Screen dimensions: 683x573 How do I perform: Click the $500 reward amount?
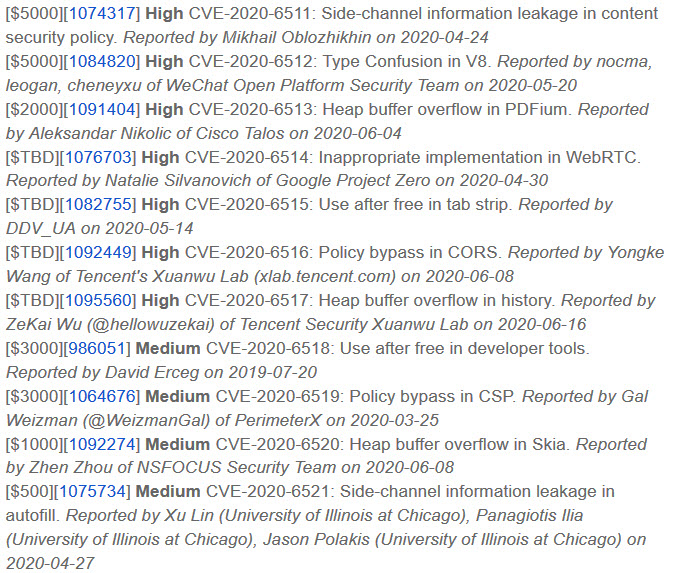tap(30, 491)
